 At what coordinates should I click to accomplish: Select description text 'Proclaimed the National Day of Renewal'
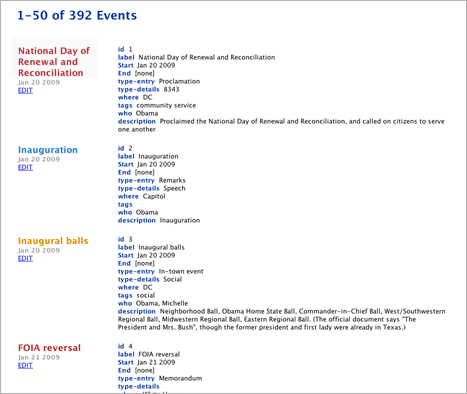tap(281, 125)
